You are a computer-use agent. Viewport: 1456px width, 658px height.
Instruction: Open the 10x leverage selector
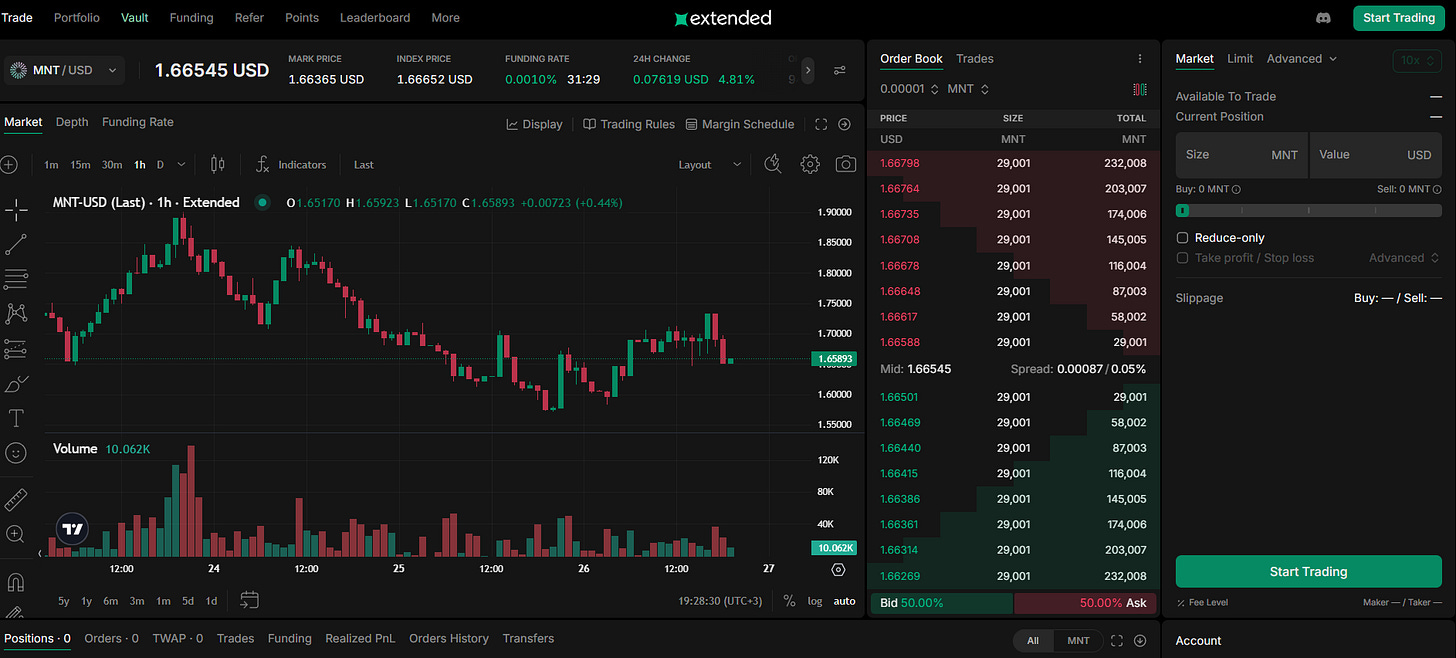pos(1417,60)
